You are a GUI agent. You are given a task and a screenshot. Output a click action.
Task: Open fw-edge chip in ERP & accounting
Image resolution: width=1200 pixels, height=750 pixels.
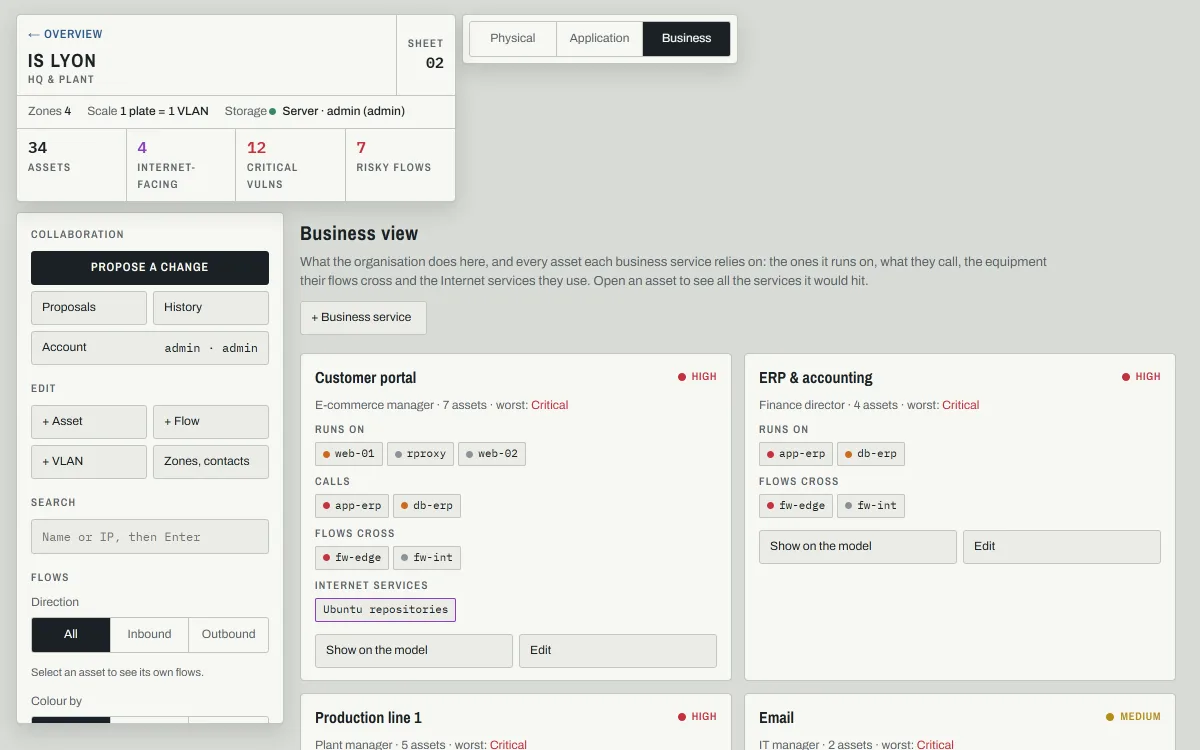click(x=796, y=506)
